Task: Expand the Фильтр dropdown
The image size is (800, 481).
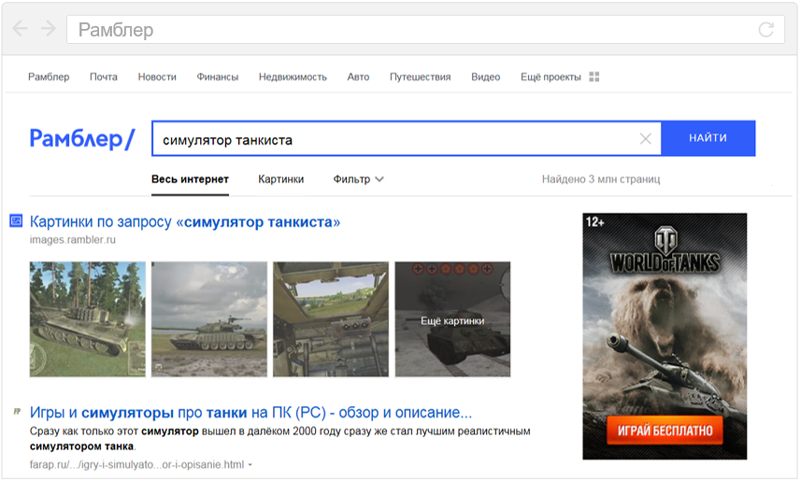Action: pos(358,179)
